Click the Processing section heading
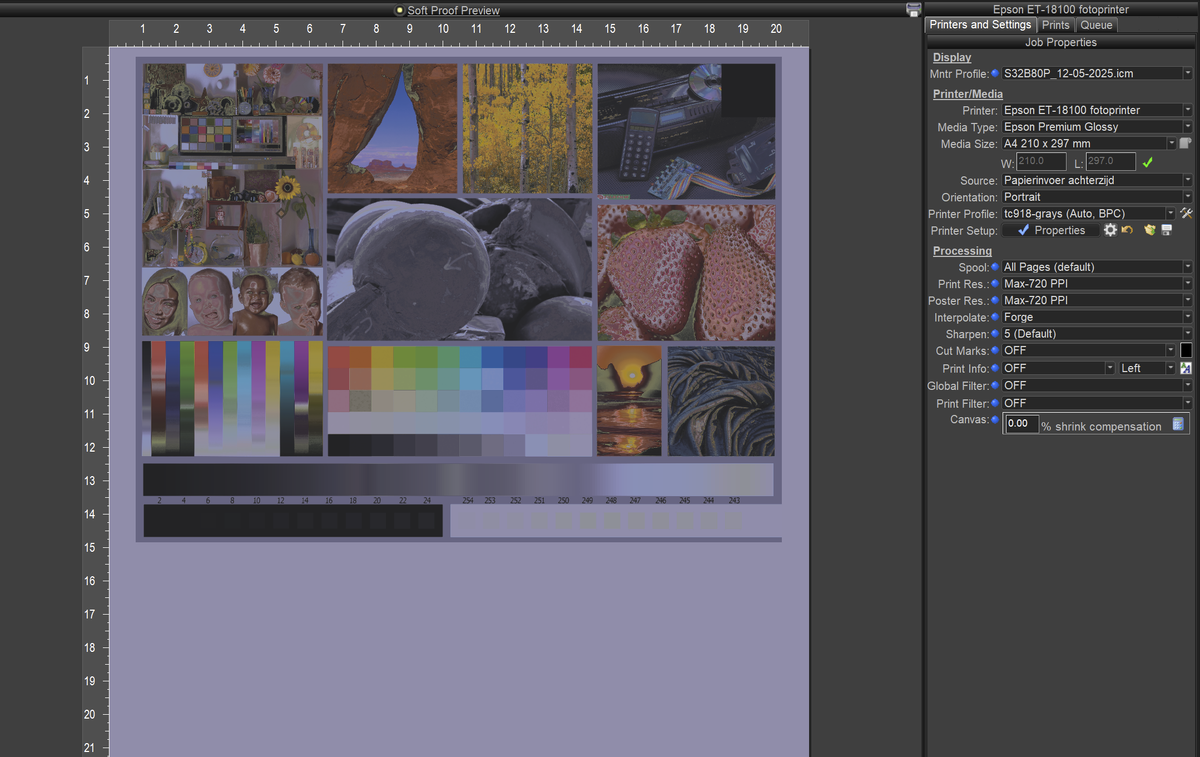1200x757 pixels. click(x=962, y=251)
